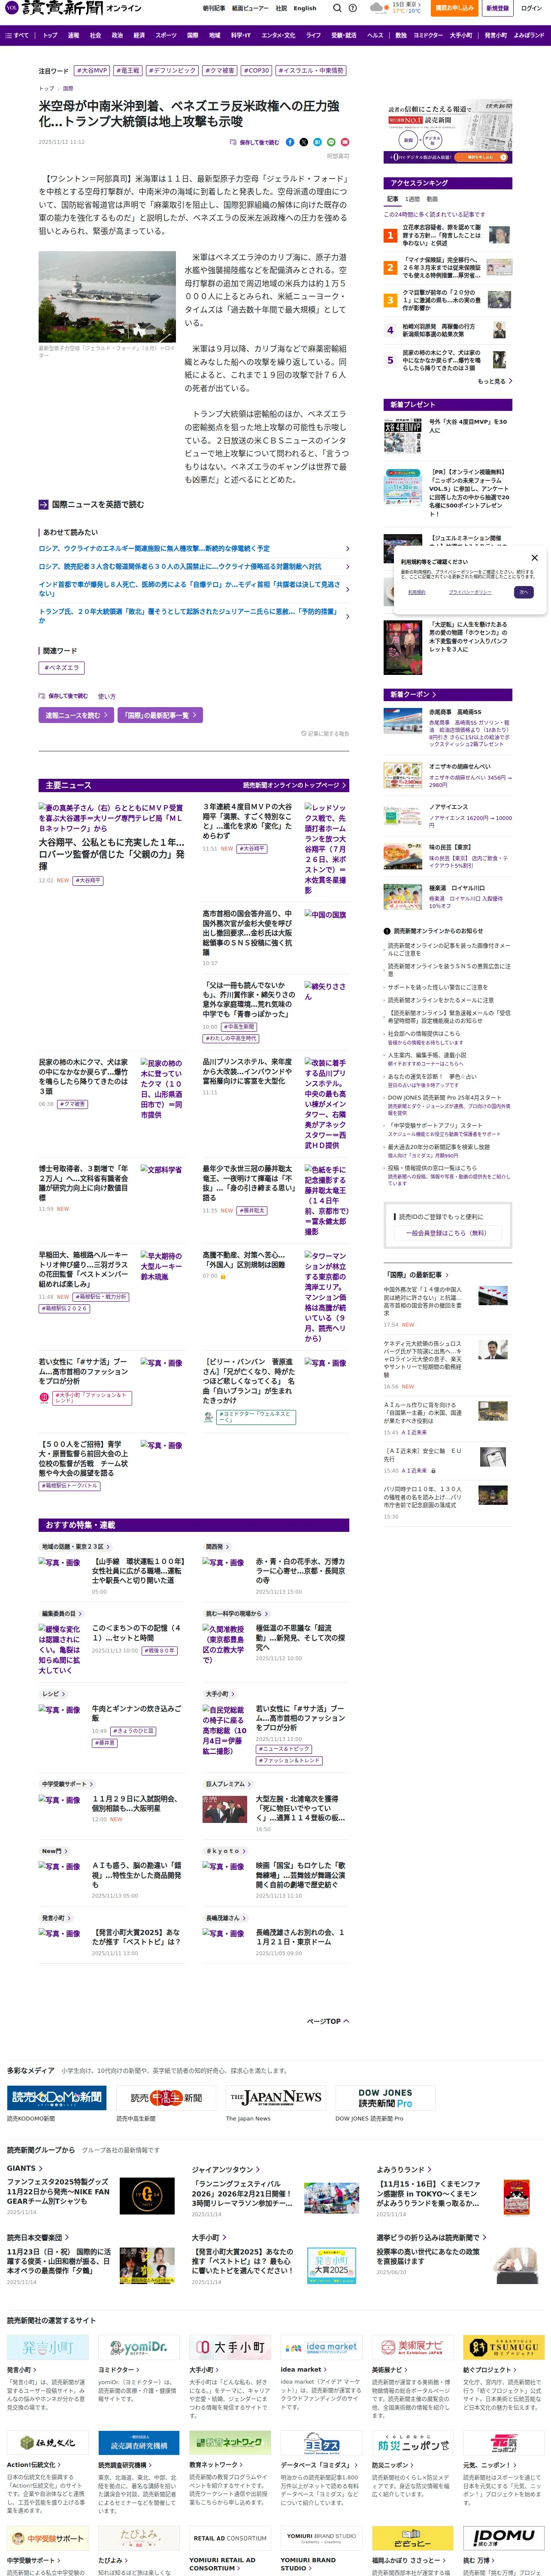Open the すべて hamburger menu
The image size is (551, 2576).
click(x=17, y=35)
